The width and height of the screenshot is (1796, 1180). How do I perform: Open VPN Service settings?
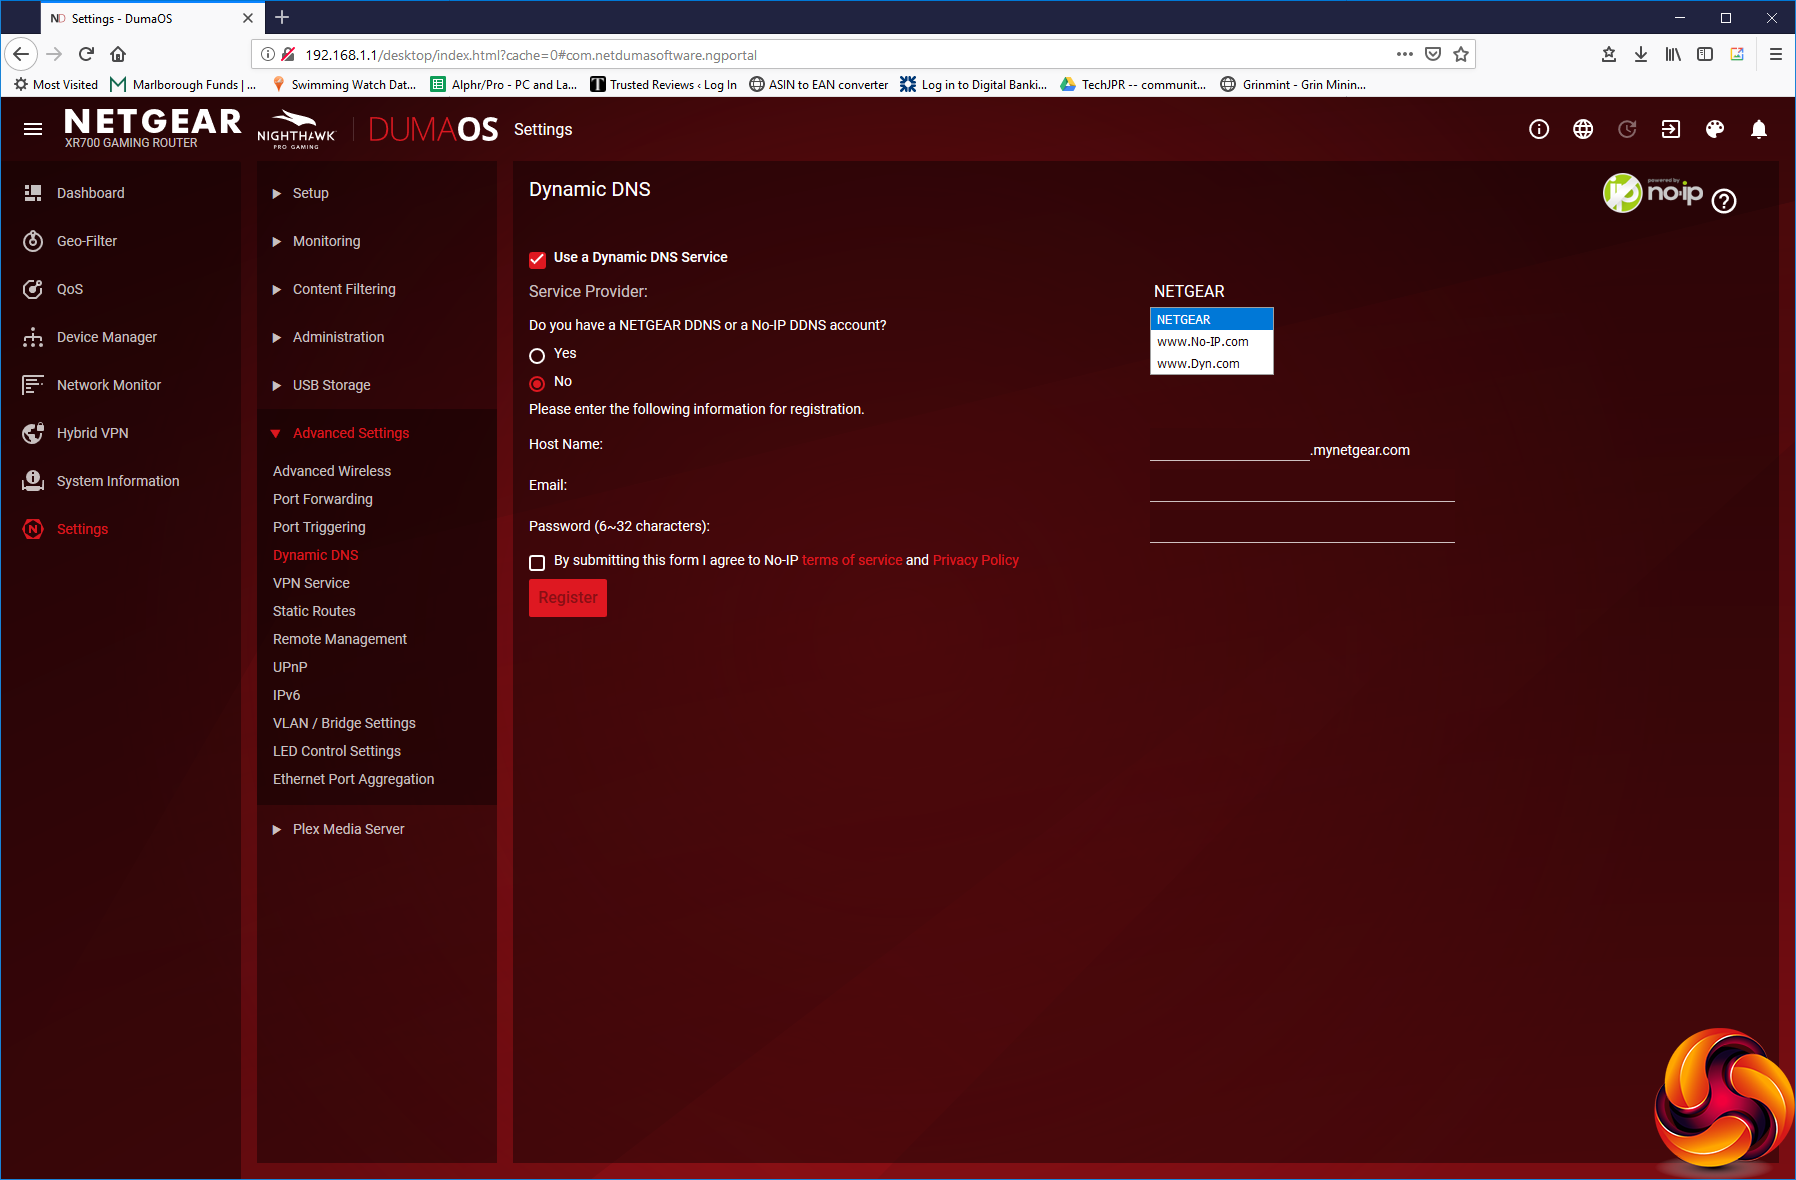coord(311,583)
